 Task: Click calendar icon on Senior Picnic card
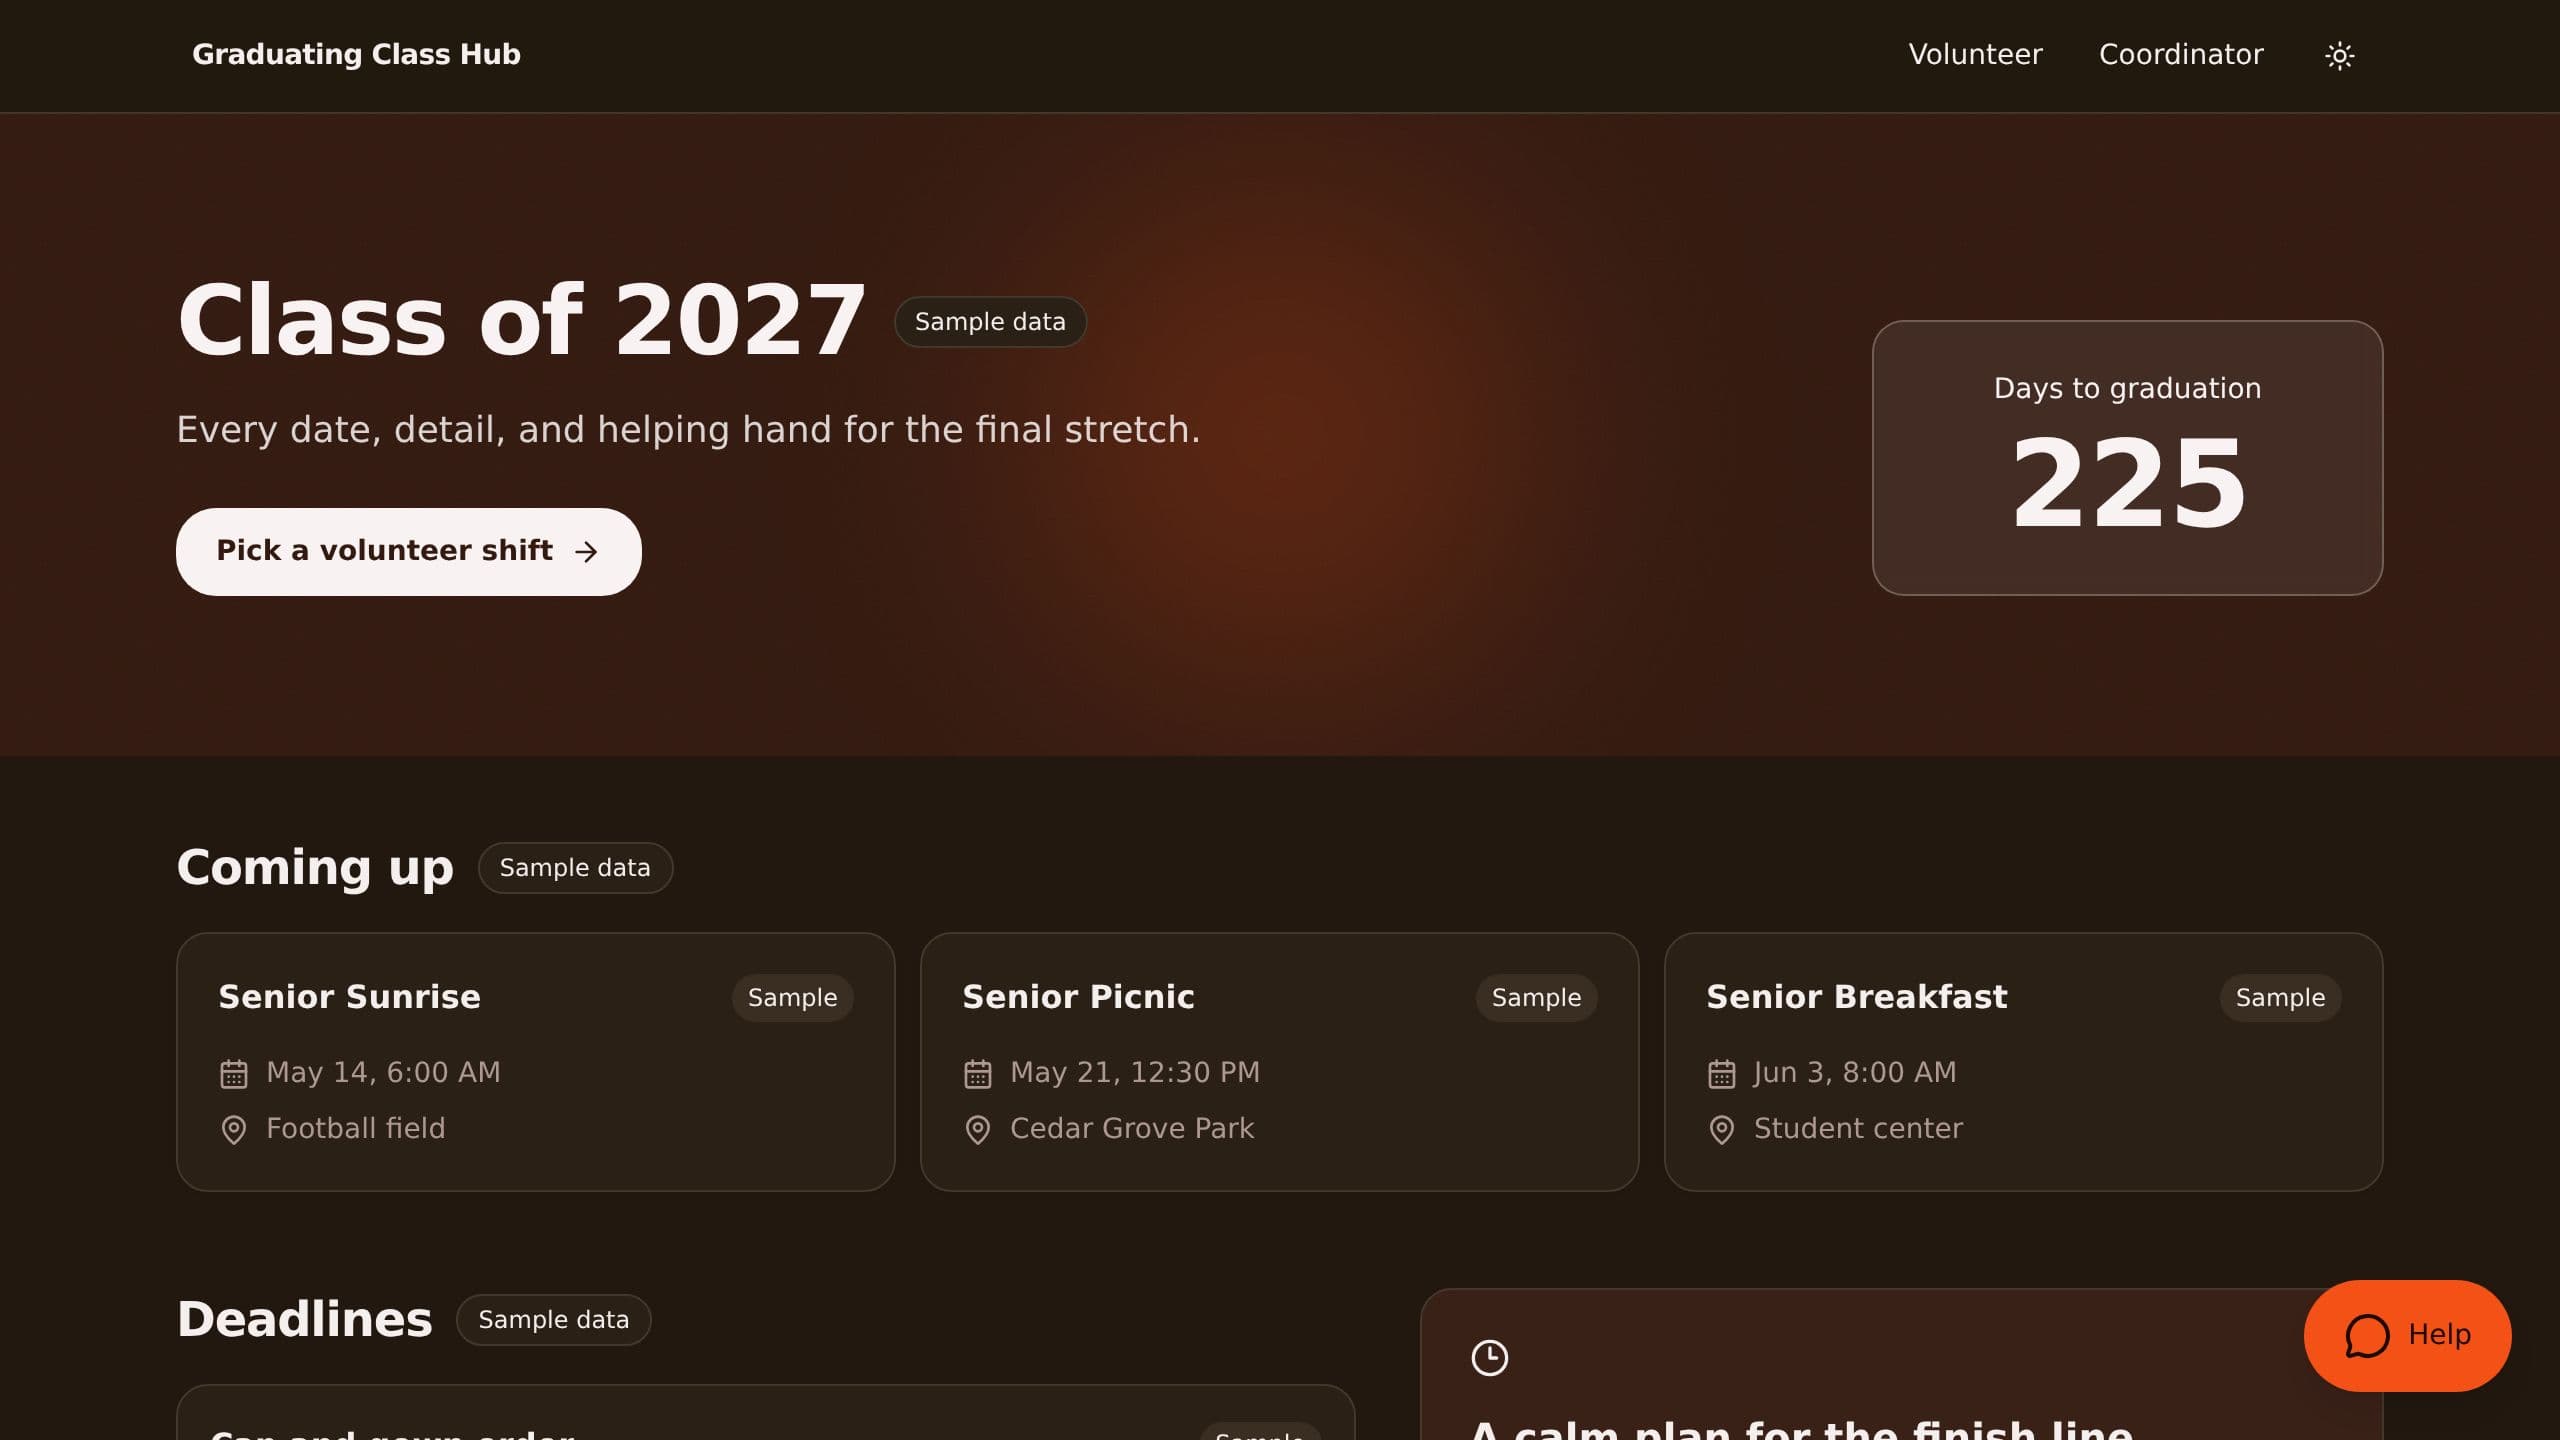point(977,1074)
